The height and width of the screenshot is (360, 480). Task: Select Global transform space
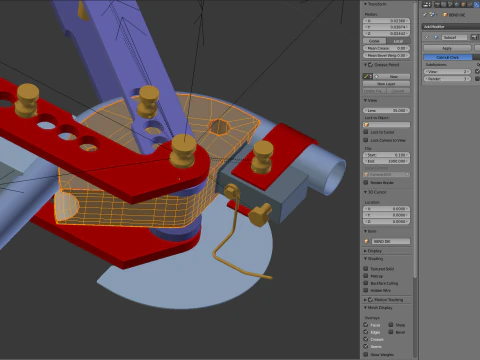point(374,41)
